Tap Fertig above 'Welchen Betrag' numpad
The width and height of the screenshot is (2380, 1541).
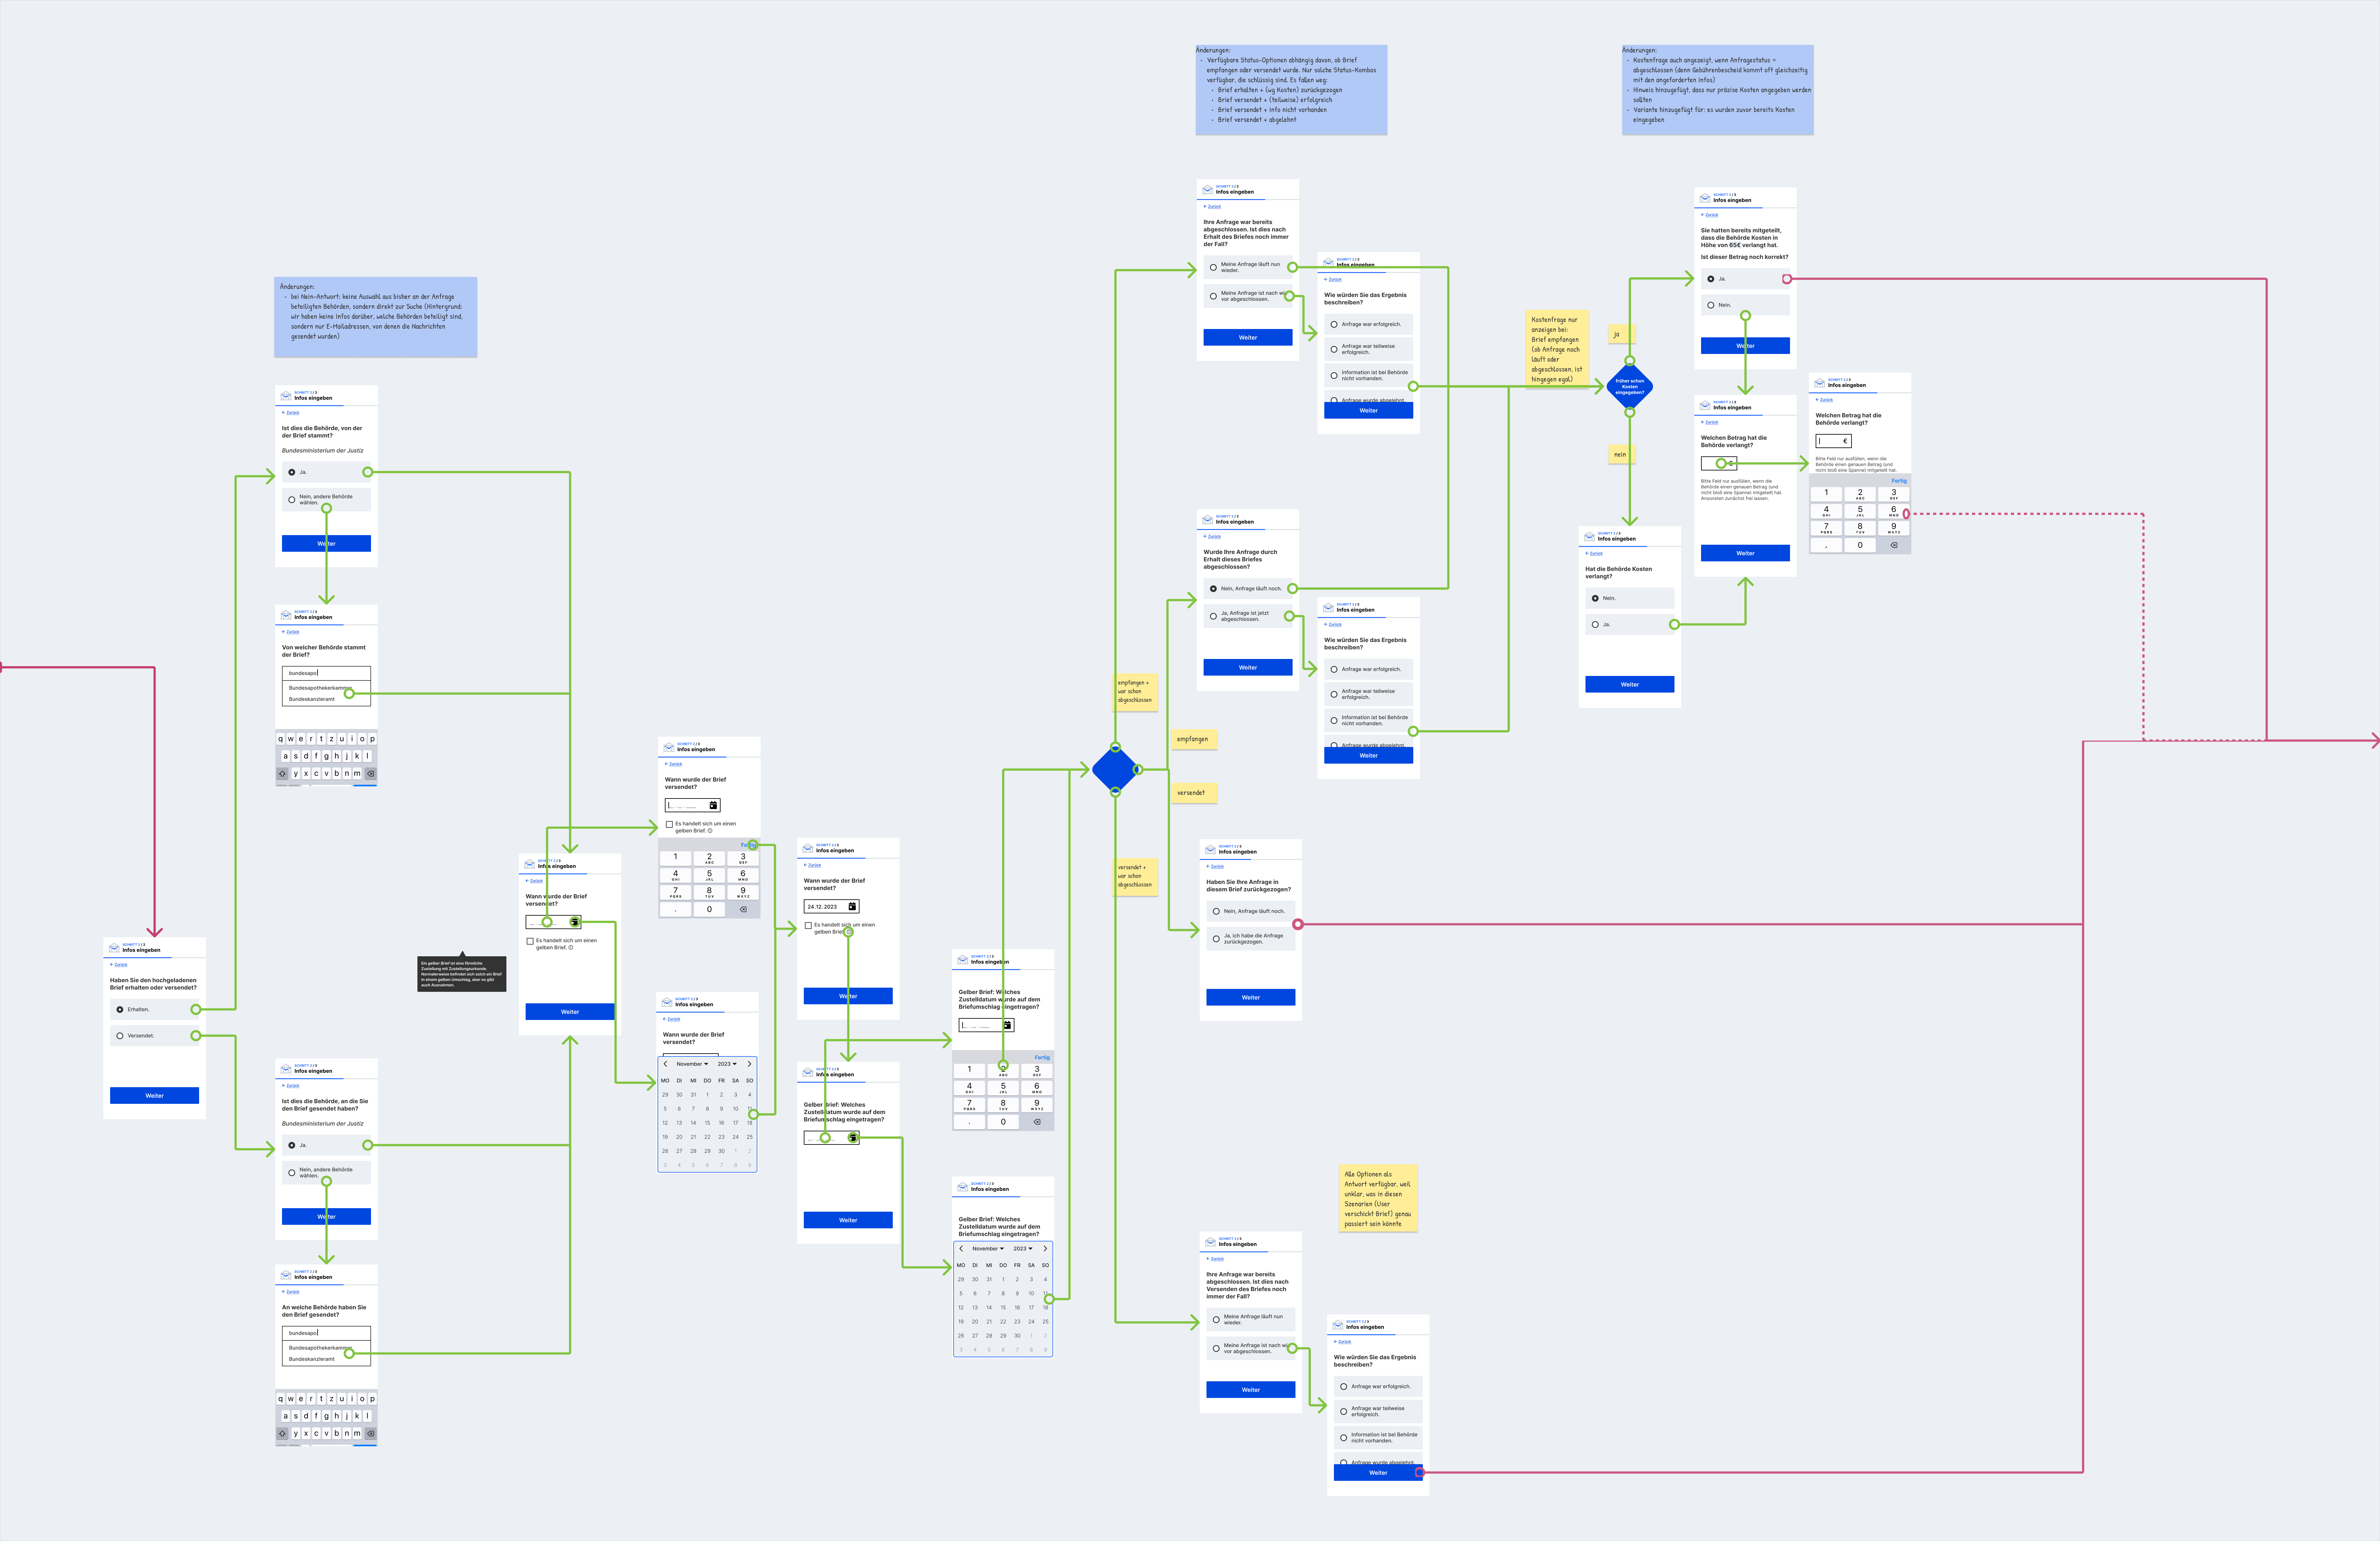click(x=1899, y=481)
